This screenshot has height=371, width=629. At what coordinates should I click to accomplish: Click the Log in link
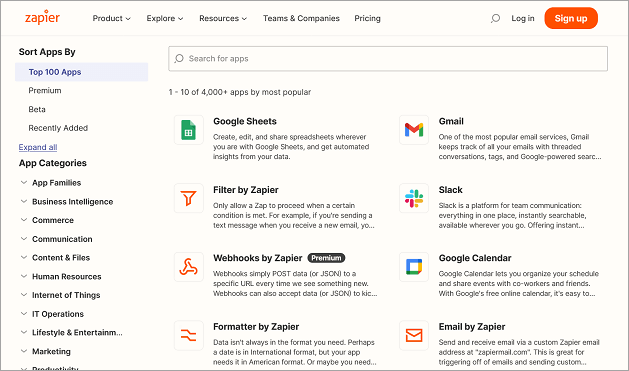[x=523, y=18]
